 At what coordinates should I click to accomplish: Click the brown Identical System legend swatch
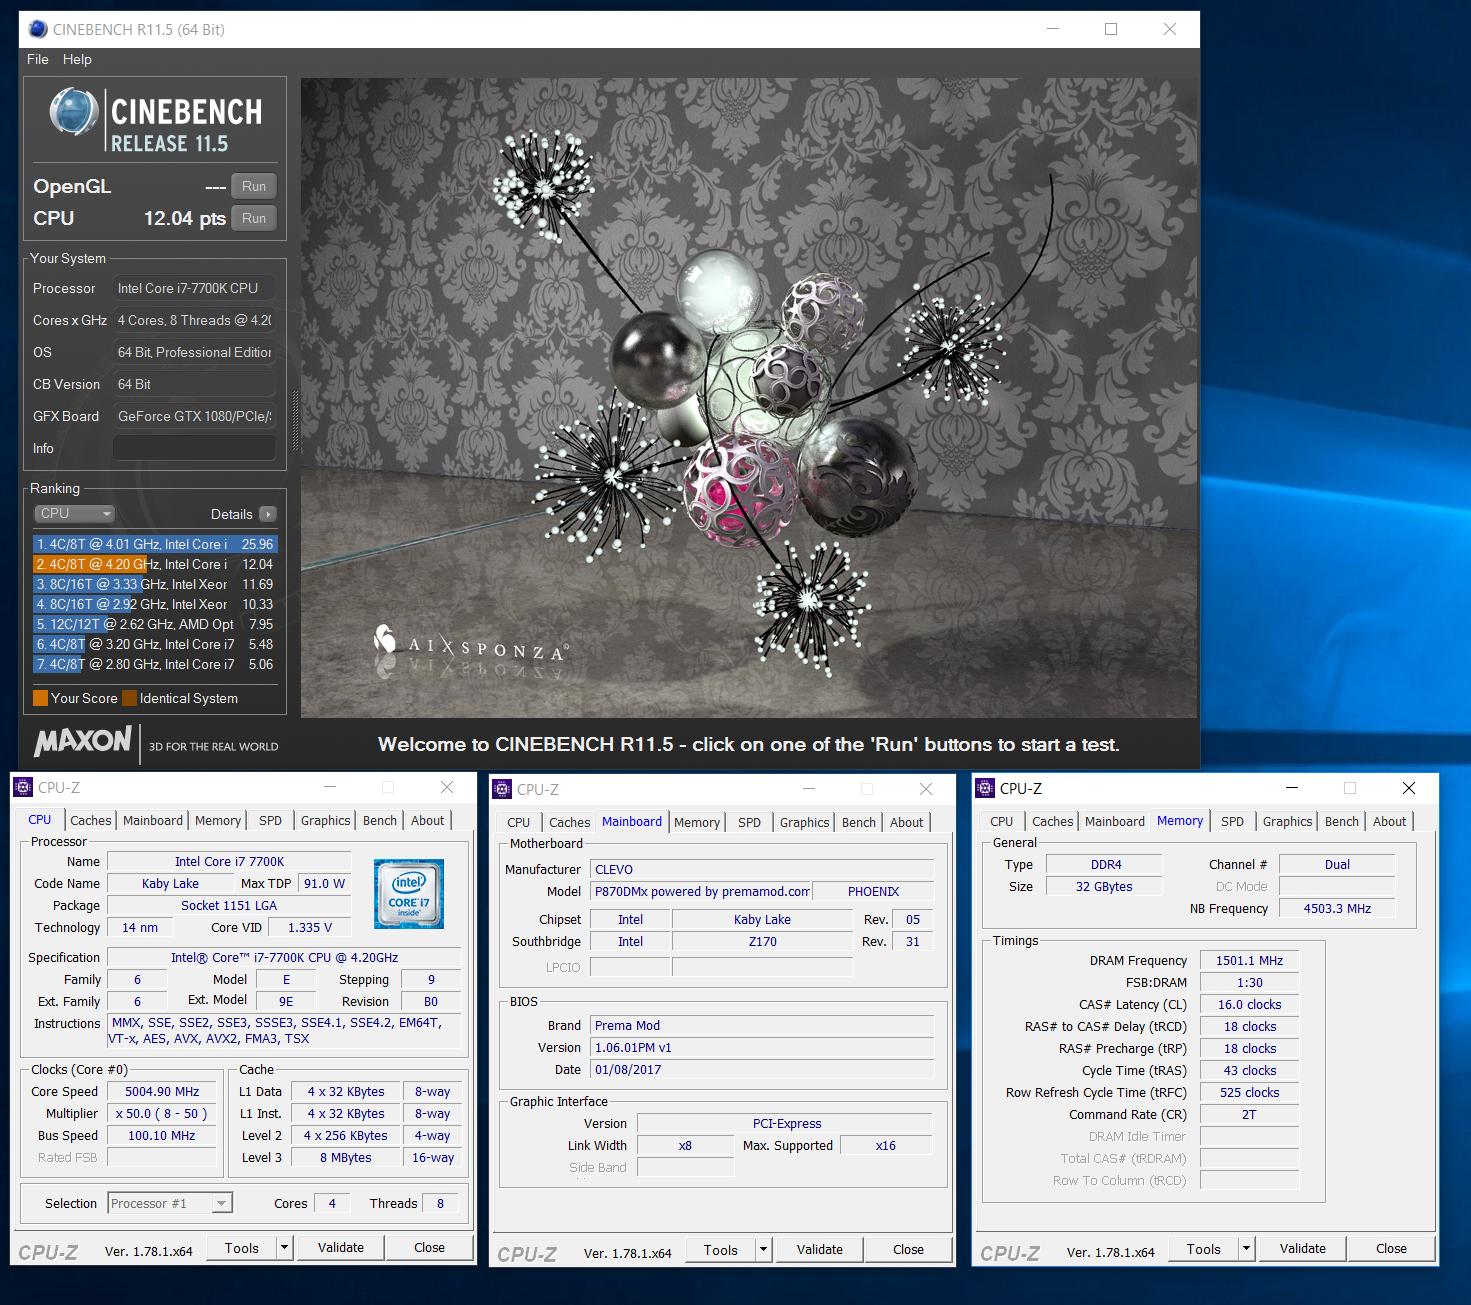(129, 698)
